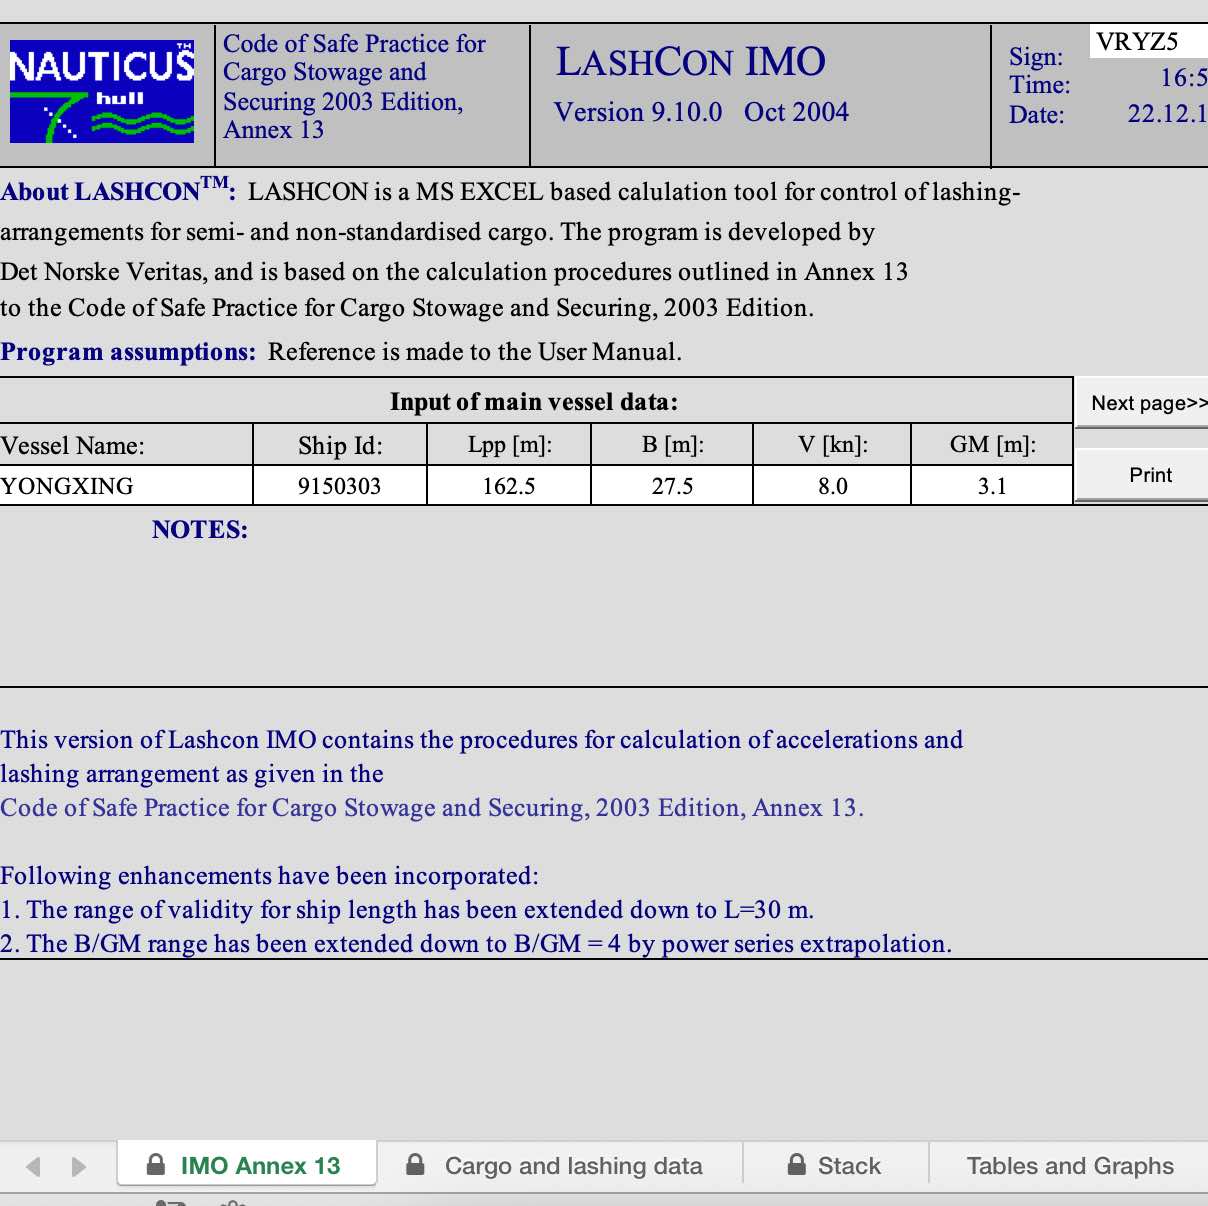Click the Lpp value 162.5

(x=509, y=486)
